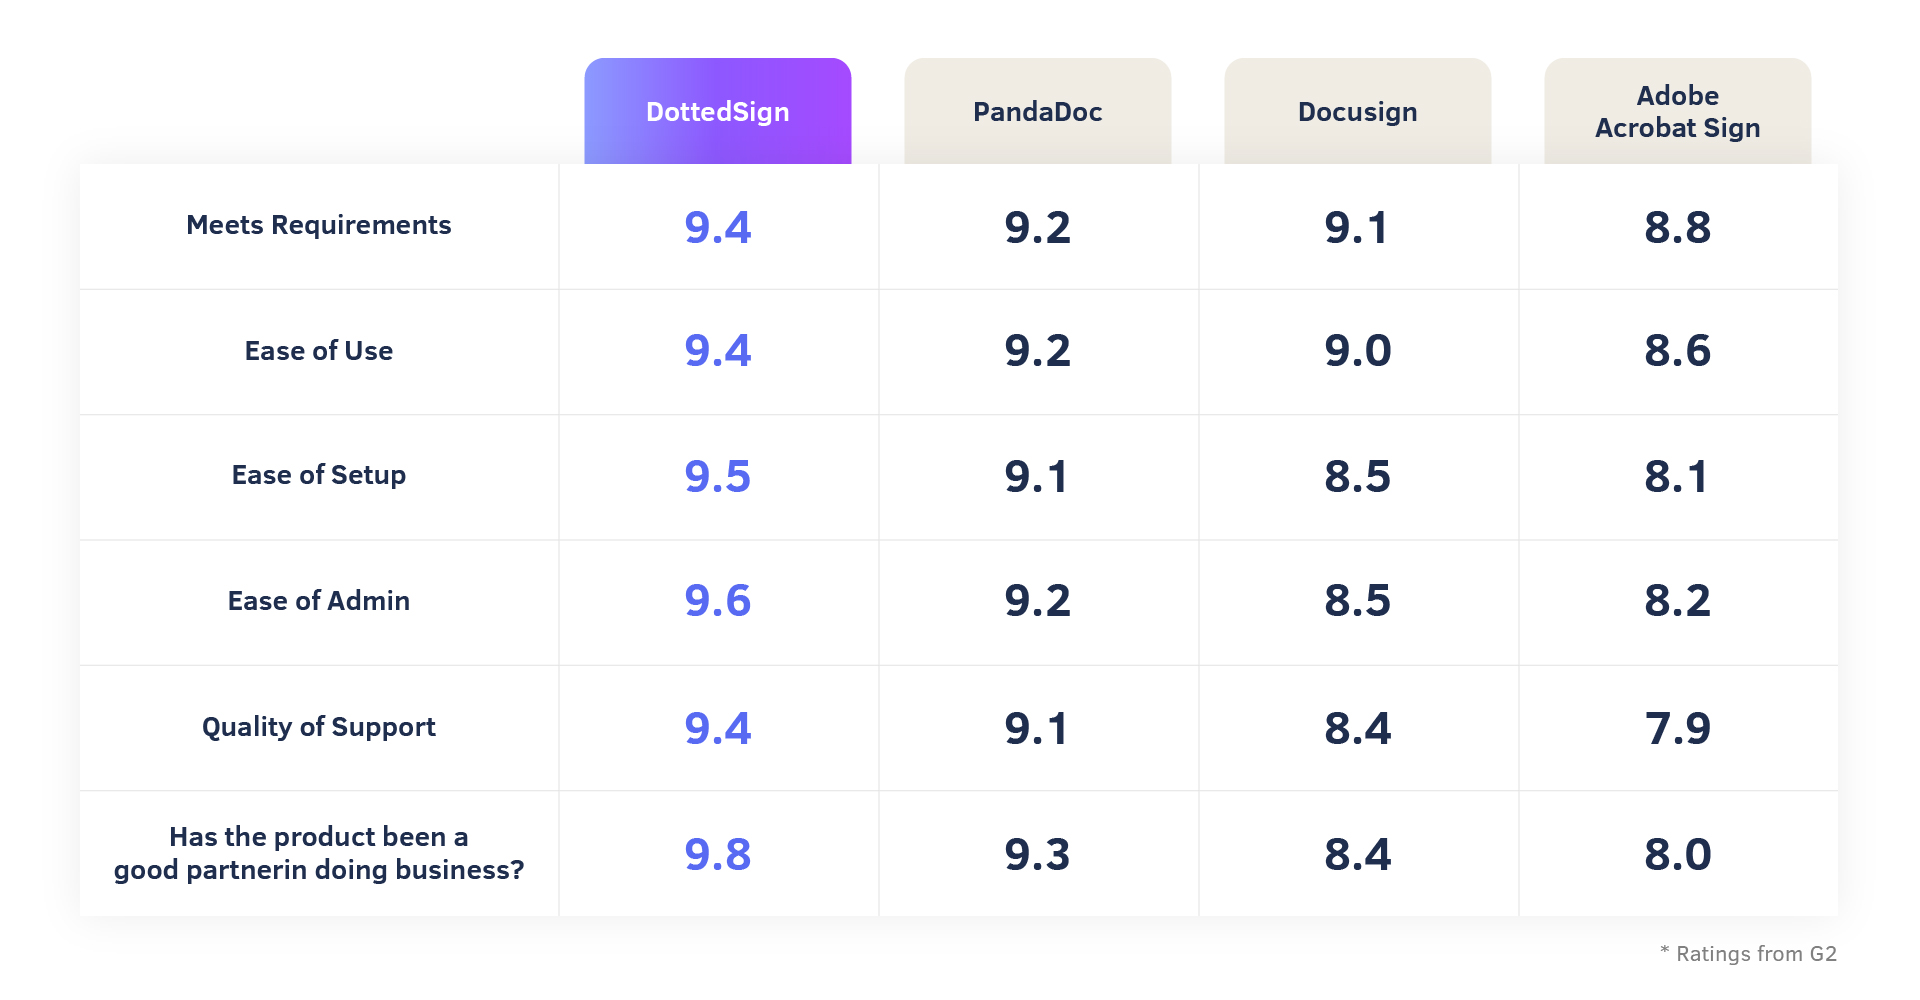Screen dimensions: 1920x1000
Task: Click Adobe's 7.9 Quality of Support score
Action: click(1678, 728)
